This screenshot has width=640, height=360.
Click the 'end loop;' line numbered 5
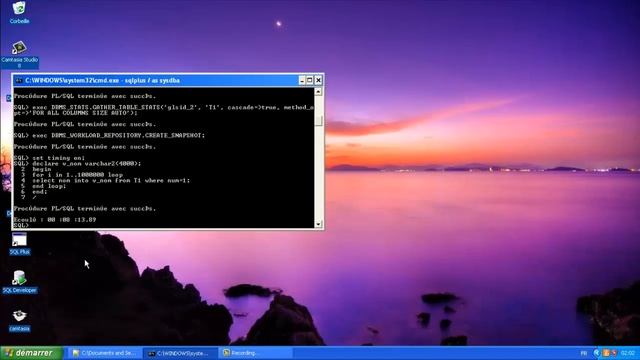tap(43, 186)
